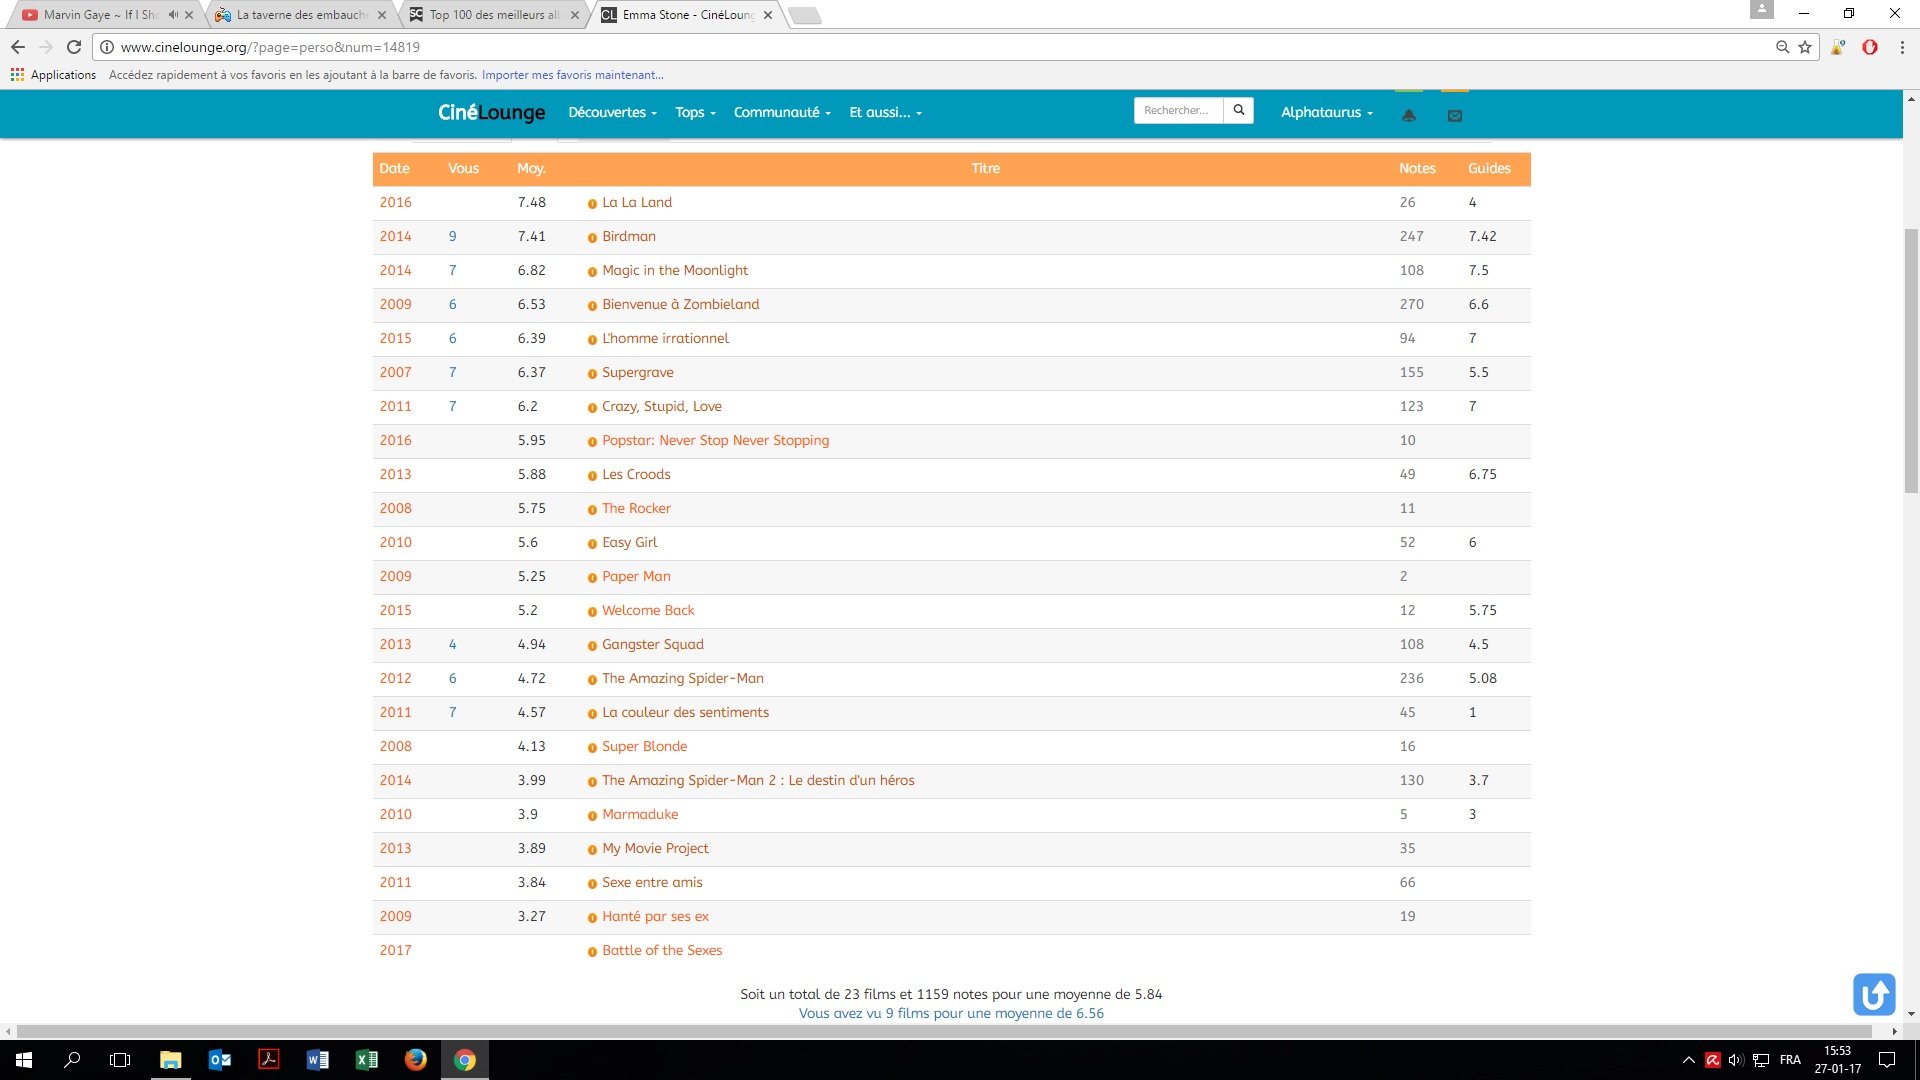
Task: Open Firefox from the taskbar
Action: [415, 1060]
